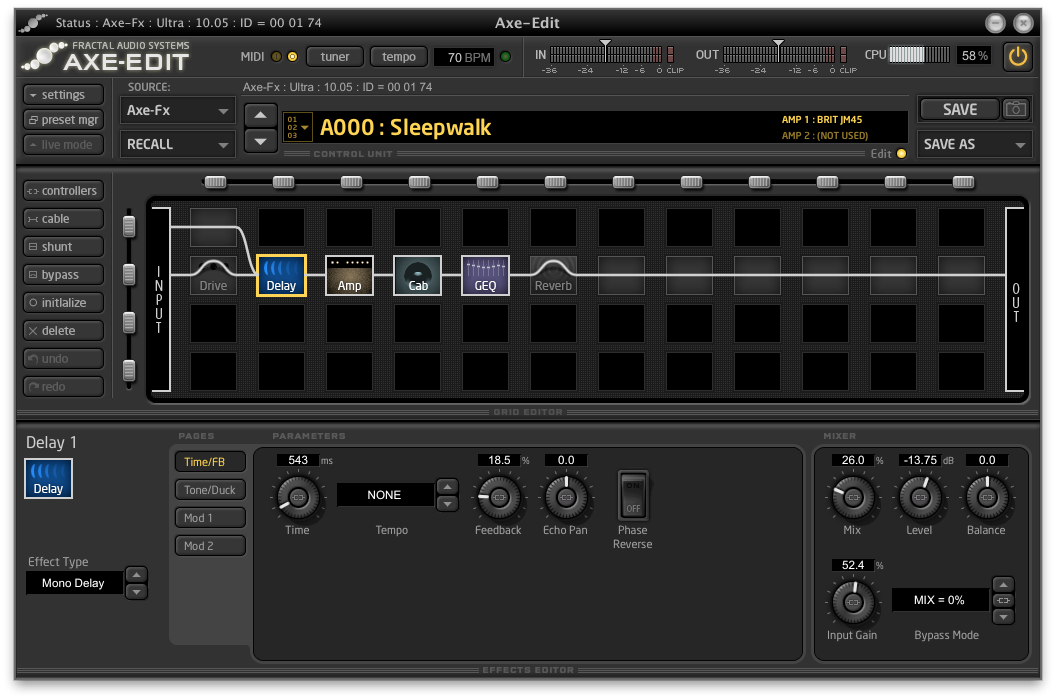Click the power icon button
Image resolution: width=1056 pixels, height=700 pixels.
click(x=1018, y=56)
